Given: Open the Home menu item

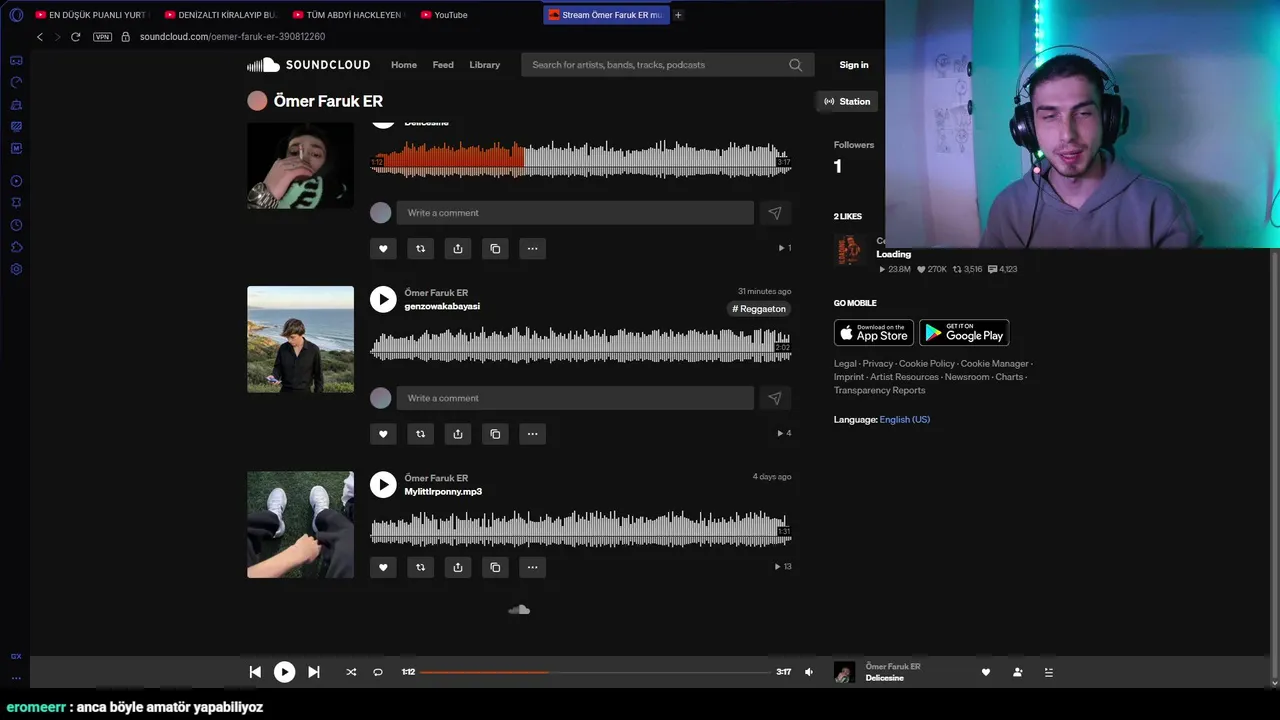Looking at the screenshot, I should click(x=404, y=65).
